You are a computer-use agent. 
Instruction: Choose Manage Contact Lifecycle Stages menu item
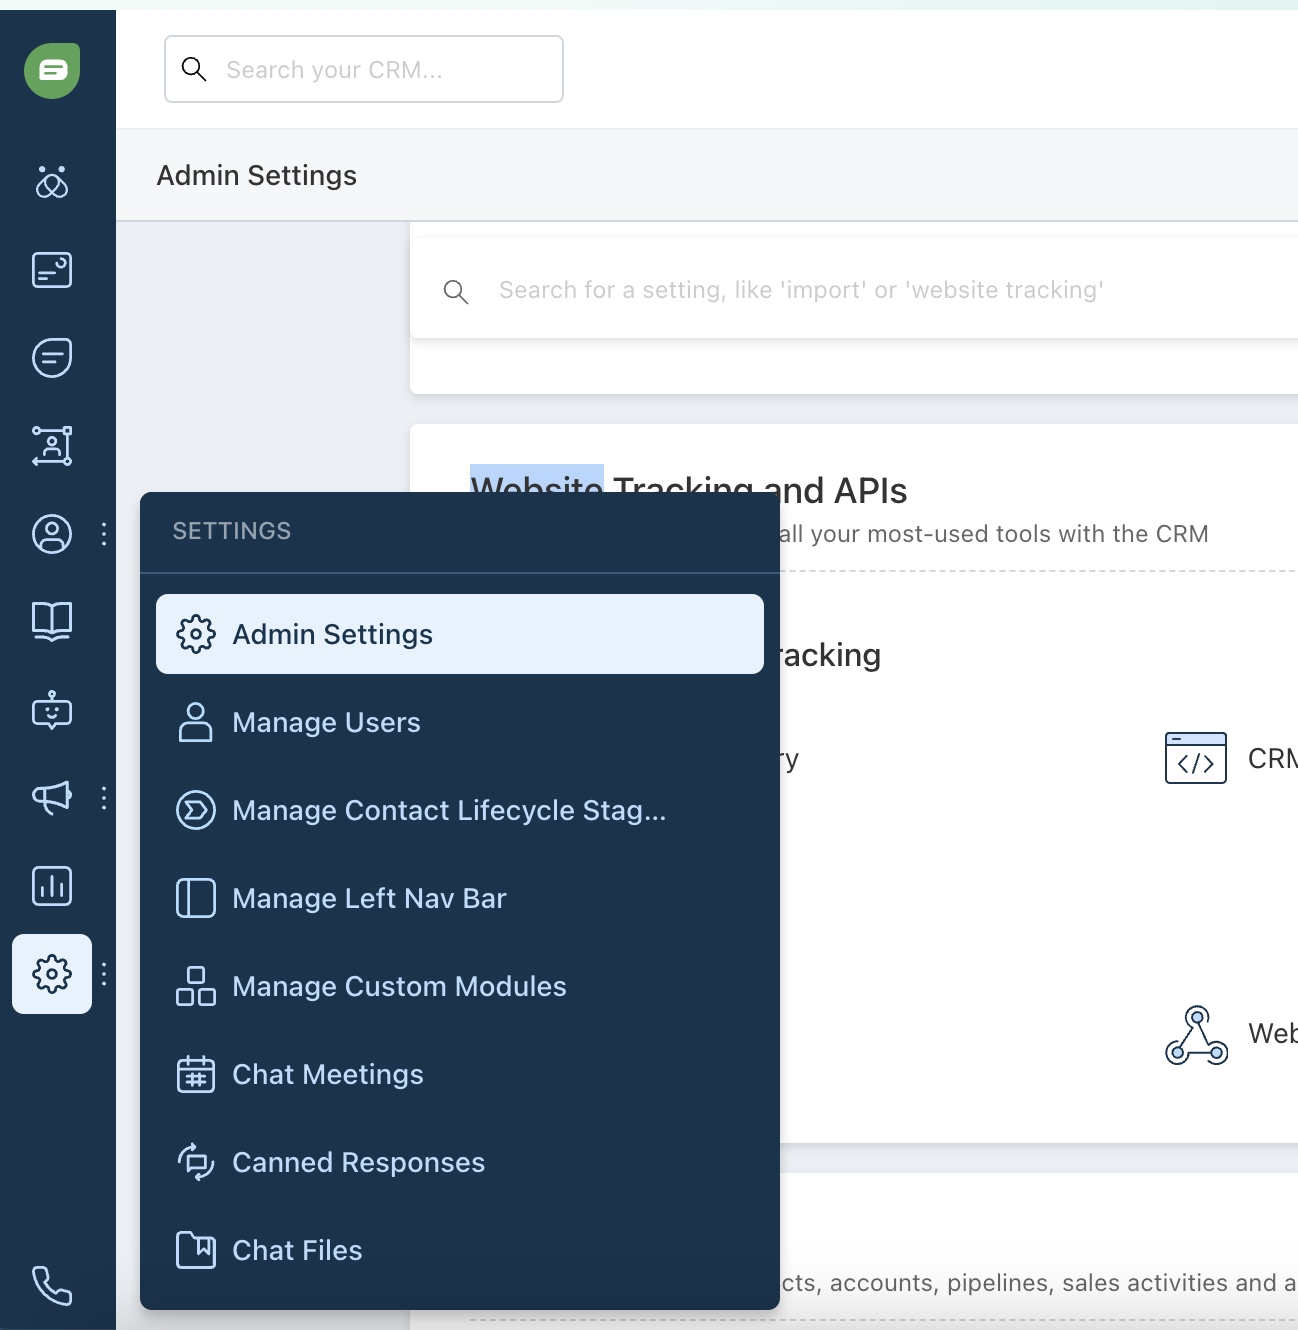coord(448,810)
